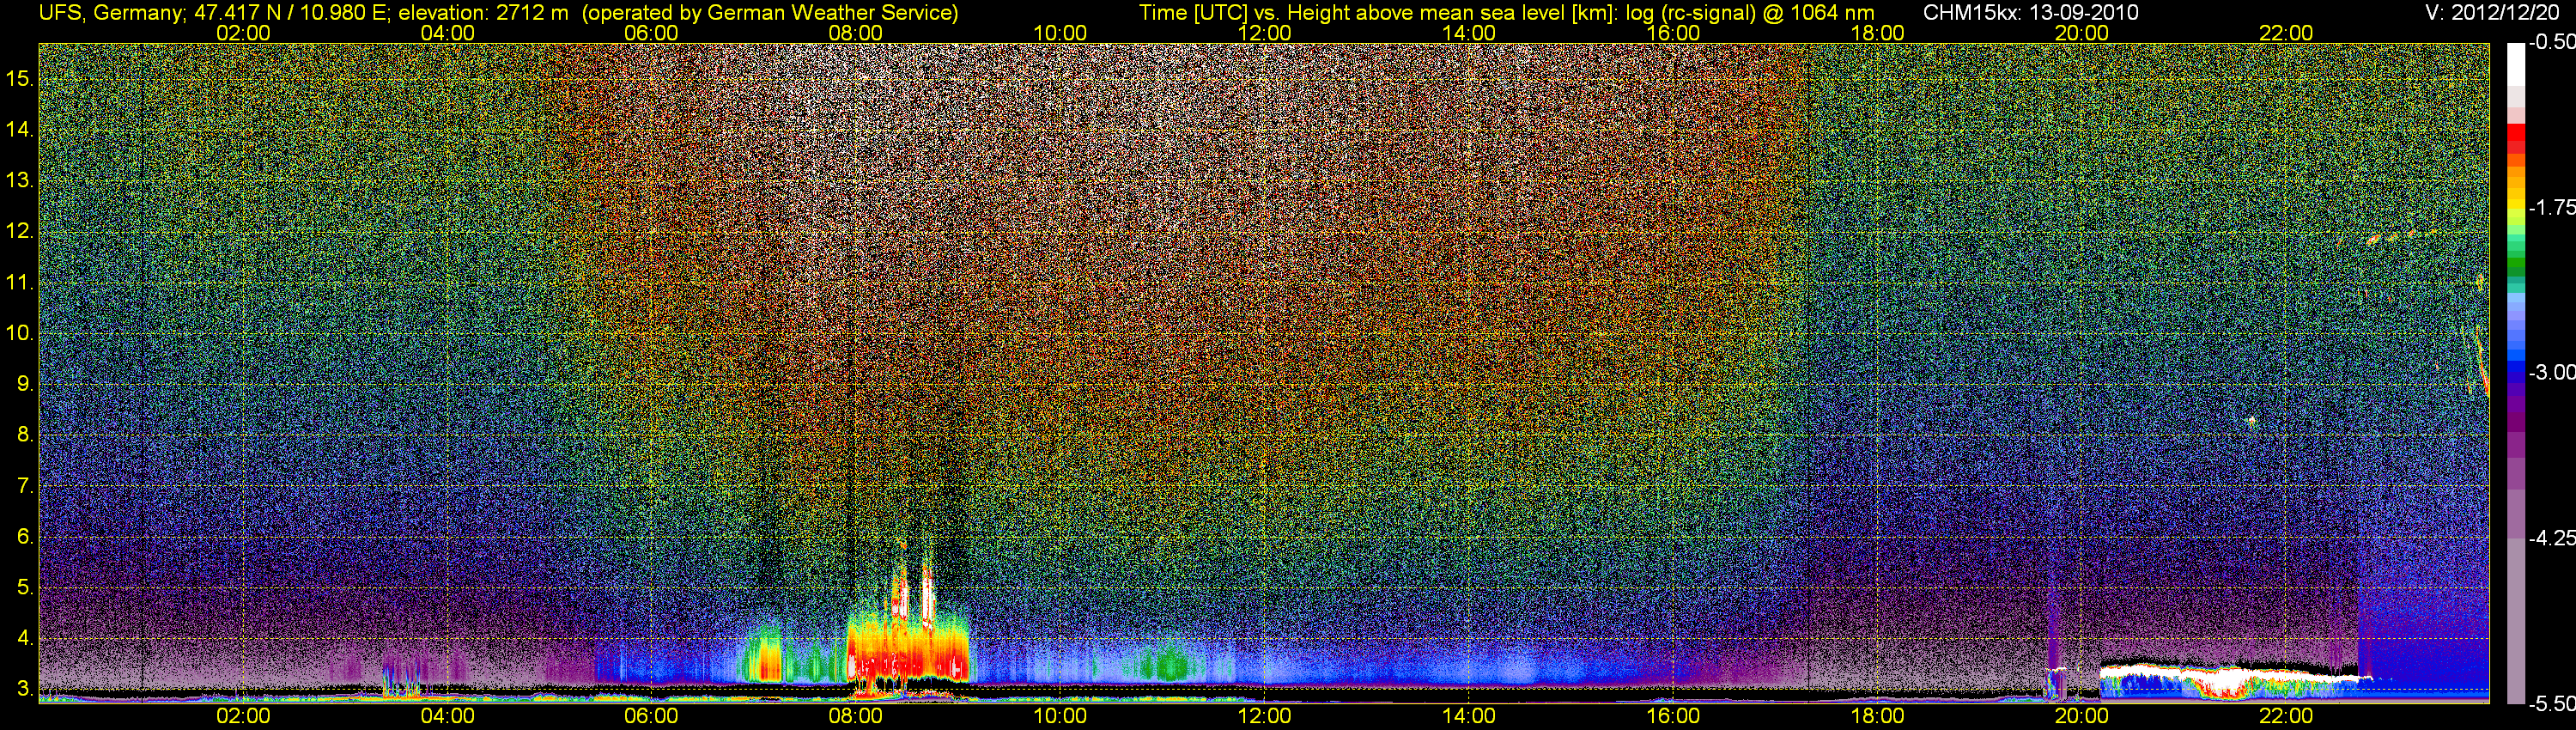Click the version label 'V: 2012/12/20'
Viewport: 2576px width, 730px height.
coord(2493,13)
